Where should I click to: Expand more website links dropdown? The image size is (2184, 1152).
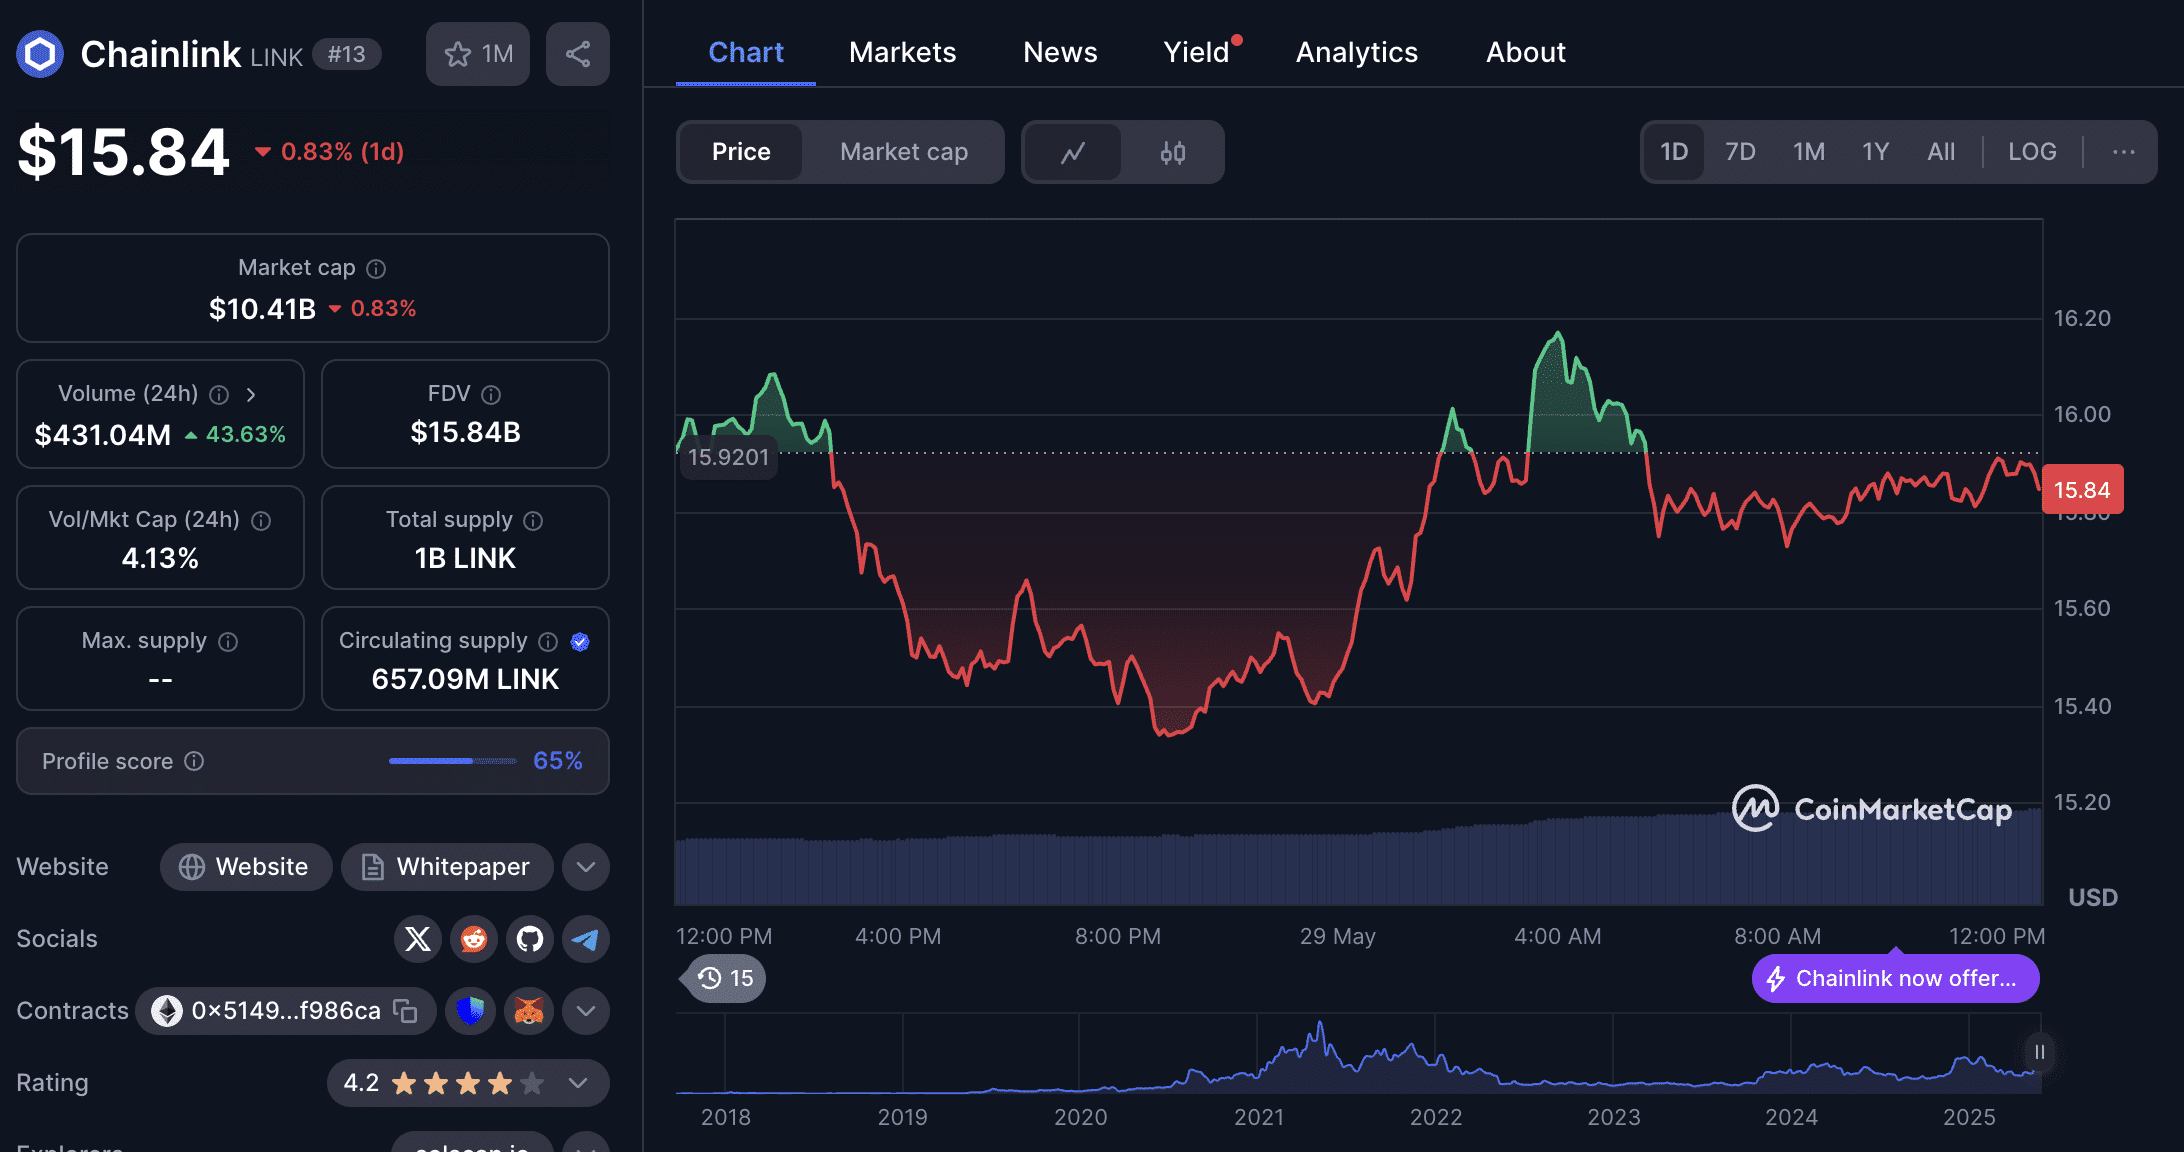point(586,867)
